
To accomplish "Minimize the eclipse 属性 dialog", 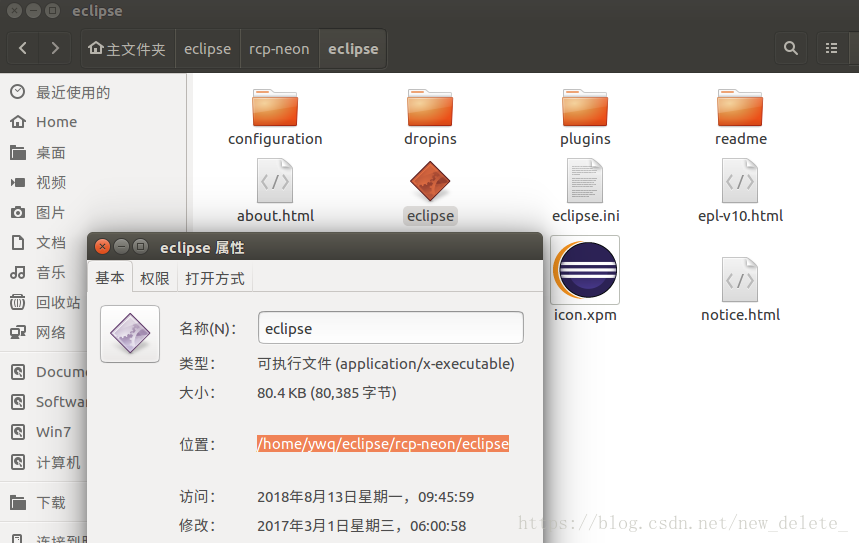I will point(122,247).
